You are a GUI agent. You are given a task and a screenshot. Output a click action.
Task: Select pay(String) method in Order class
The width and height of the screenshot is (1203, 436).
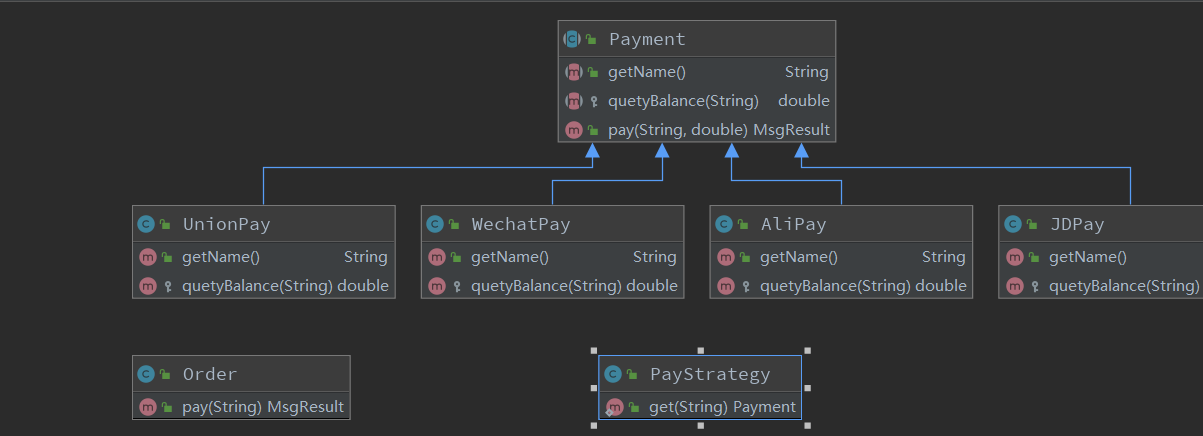click(x=241, y=407)
